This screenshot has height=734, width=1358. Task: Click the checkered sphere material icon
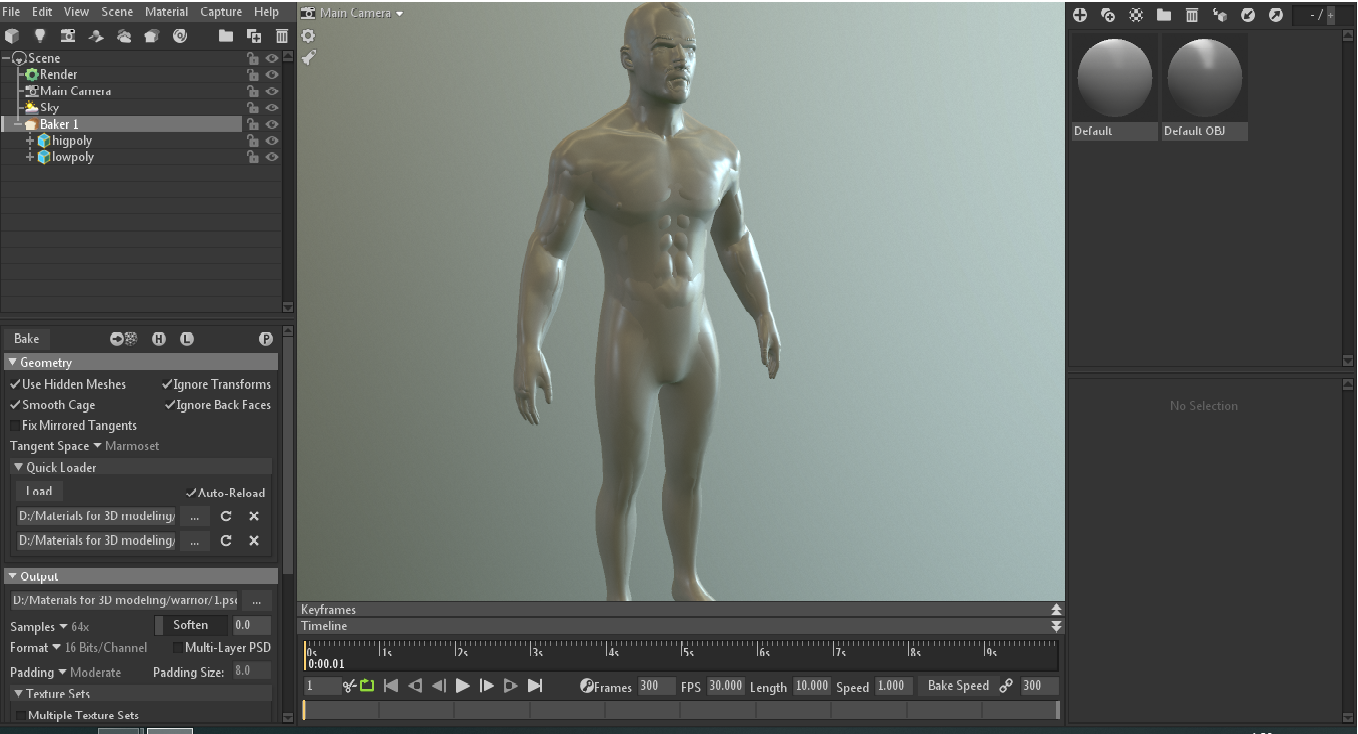[1136, 15]
